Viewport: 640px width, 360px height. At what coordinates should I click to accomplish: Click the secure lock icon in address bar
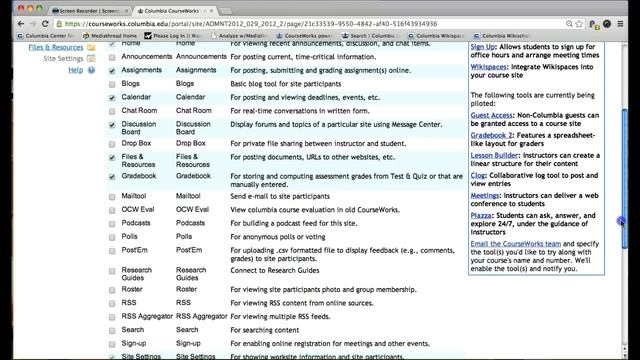[60, 24]
